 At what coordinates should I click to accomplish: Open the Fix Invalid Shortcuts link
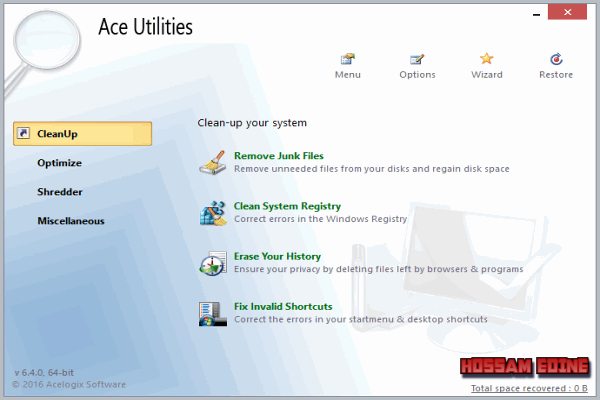283,306
